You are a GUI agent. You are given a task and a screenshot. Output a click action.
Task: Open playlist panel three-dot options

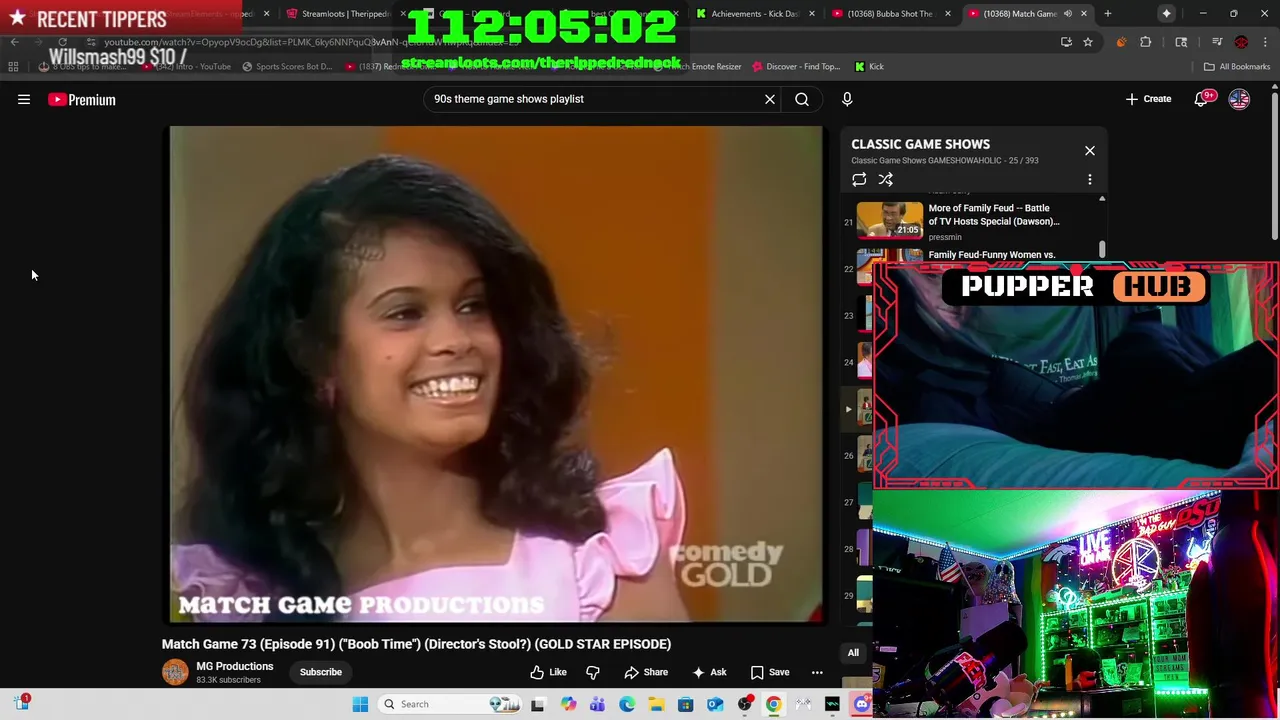click(x=1090, y=180)
